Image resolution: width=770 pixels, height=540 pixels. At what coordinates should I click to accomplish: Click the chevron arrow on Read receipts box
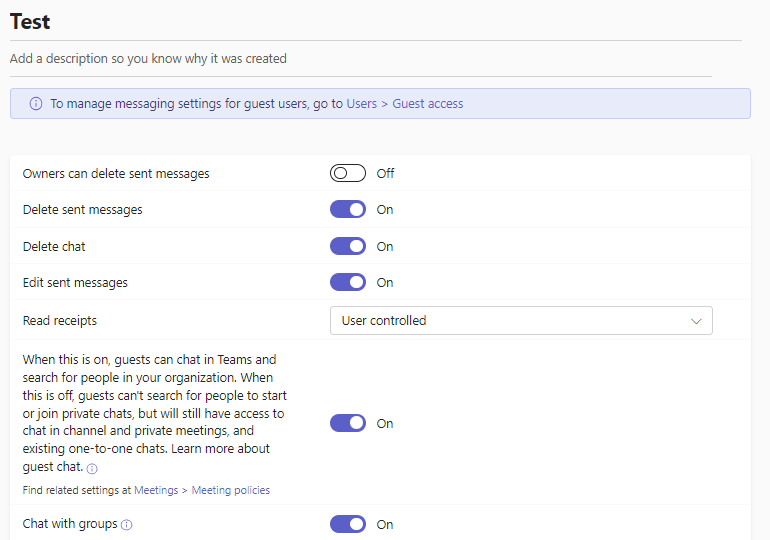(696, 321)
